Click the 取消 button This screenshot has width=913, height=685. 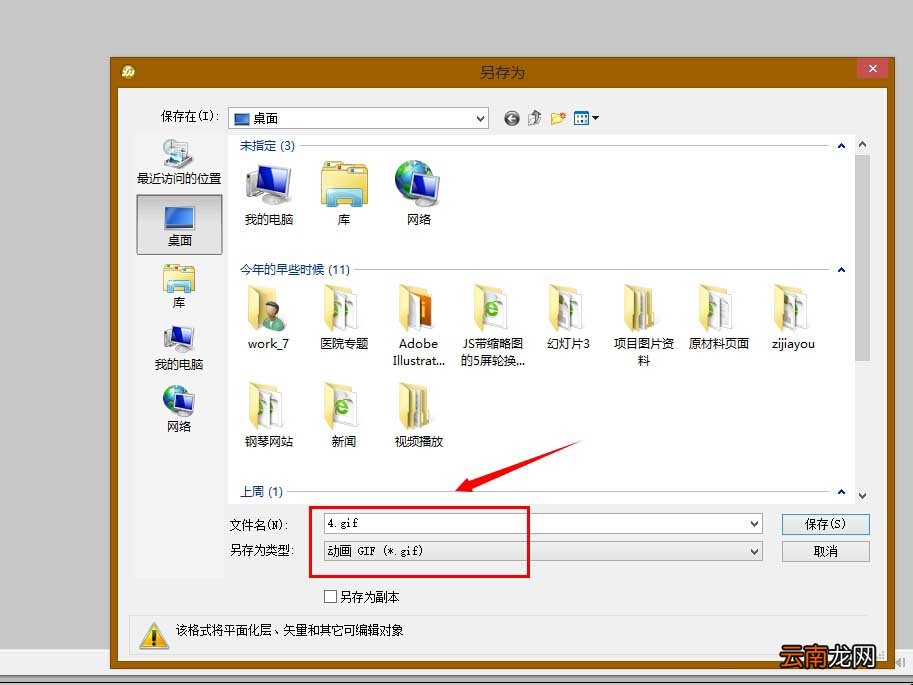coord(826,552)
